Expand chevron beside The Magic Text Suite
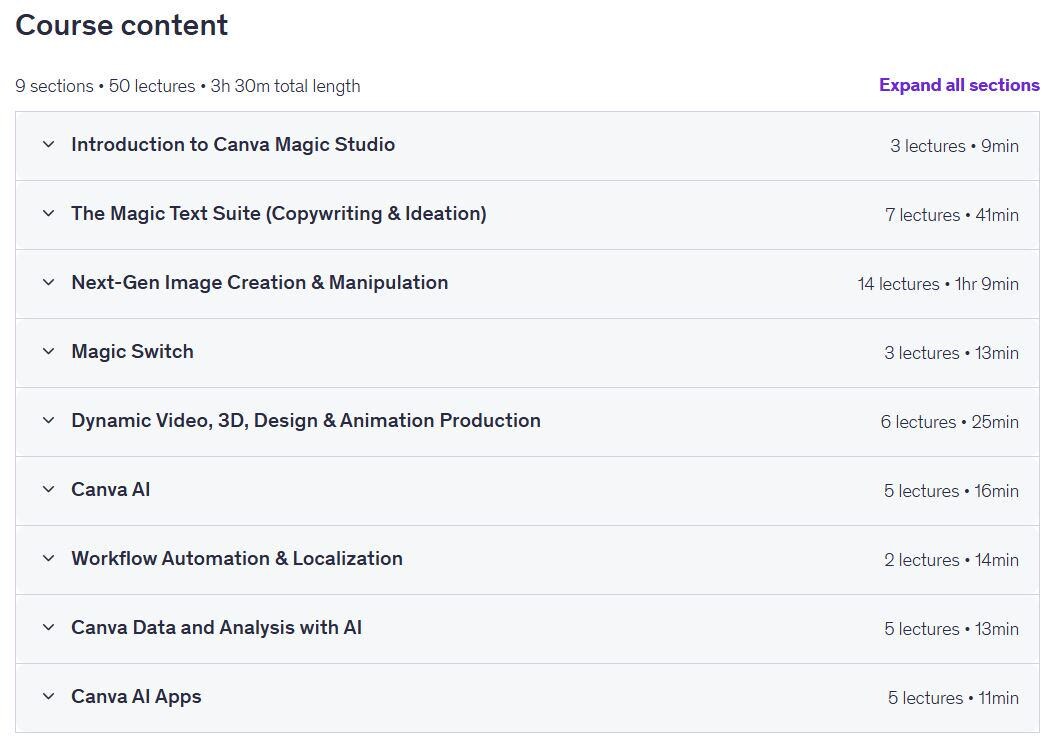The image size is (1050, 747). click(x=48, y=213)
